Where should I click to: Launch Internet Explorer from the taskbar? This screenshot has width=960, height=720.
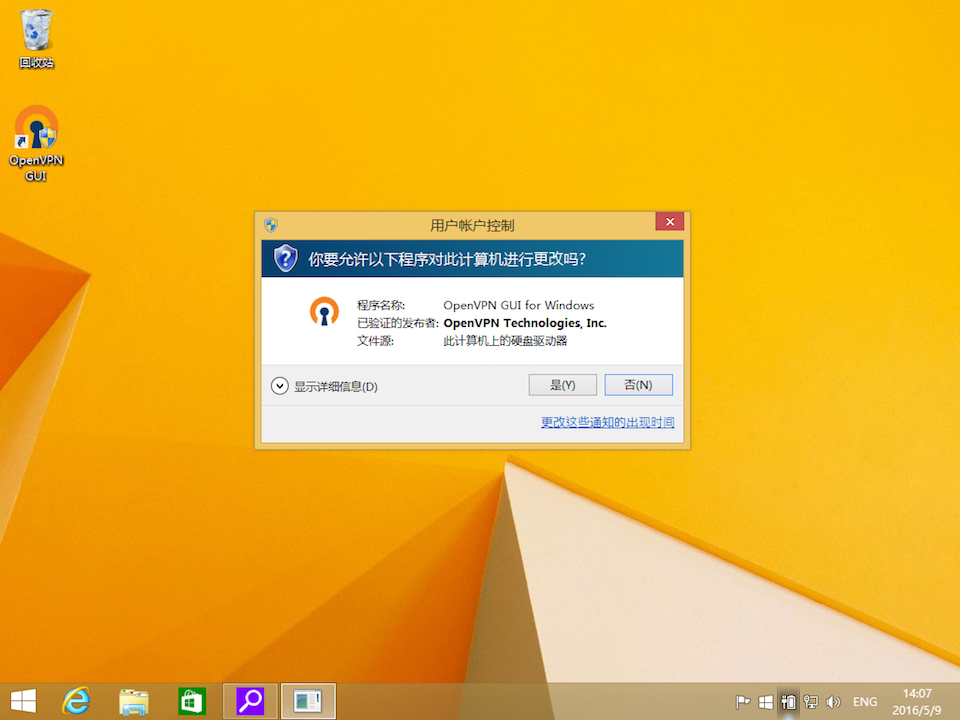76,701
